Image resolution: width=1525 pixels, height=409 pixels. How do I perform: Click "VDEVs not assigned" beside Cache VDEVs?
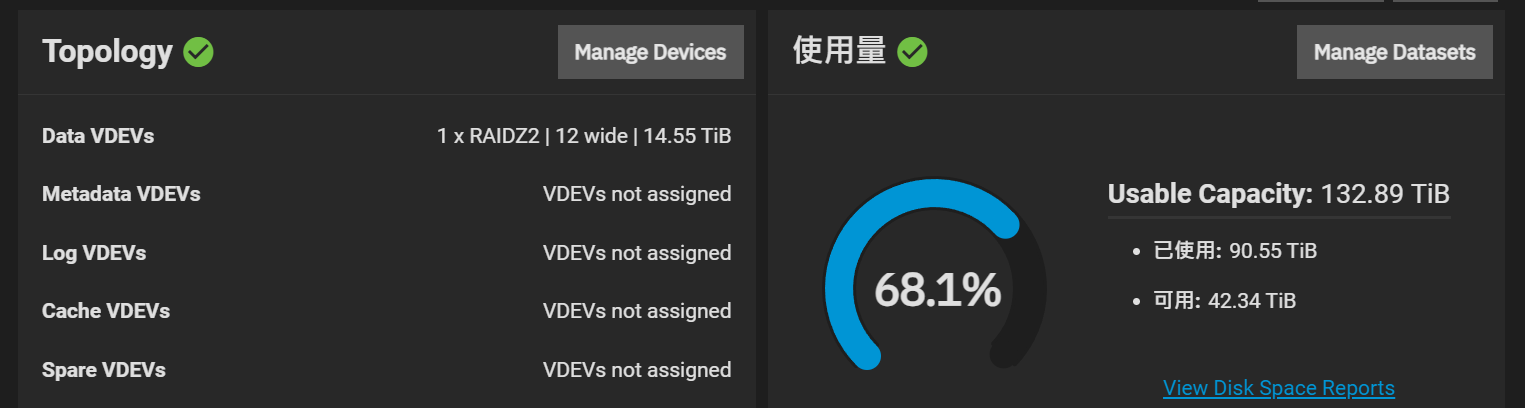pyautogui.click(x=636, y=311)
